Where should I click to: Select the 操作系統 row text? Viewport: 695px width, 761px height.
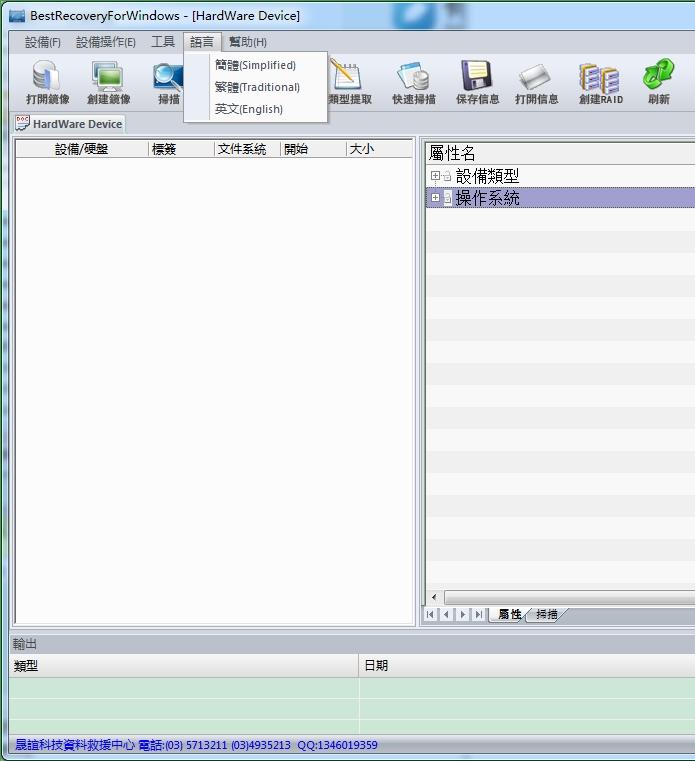(x=487, y=198)
